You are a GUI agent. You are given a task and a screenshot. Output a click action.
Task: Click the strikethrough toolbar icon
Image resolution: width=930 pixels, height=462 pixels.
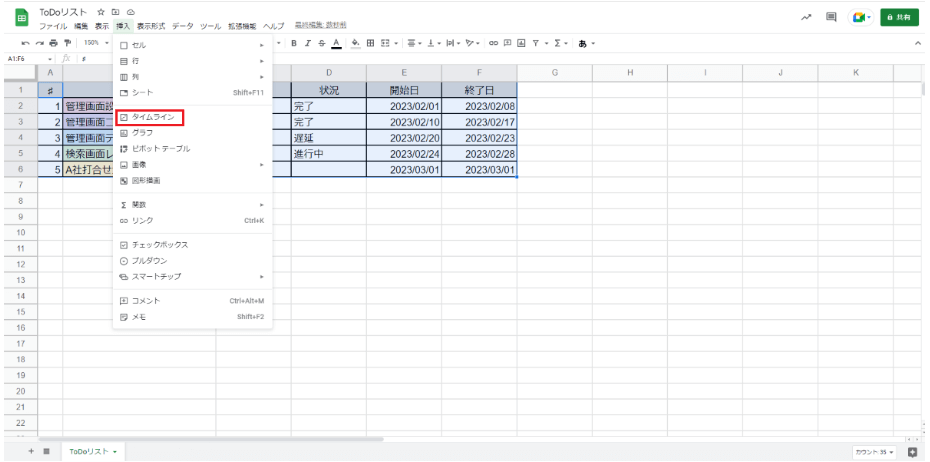[321, 43]
